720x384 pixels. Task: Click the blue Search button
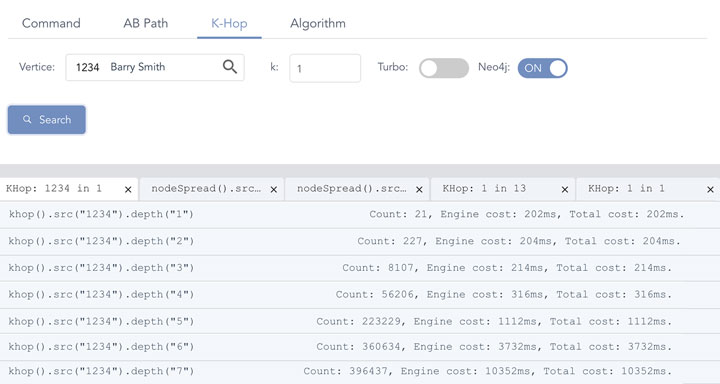tap(46, 120)
